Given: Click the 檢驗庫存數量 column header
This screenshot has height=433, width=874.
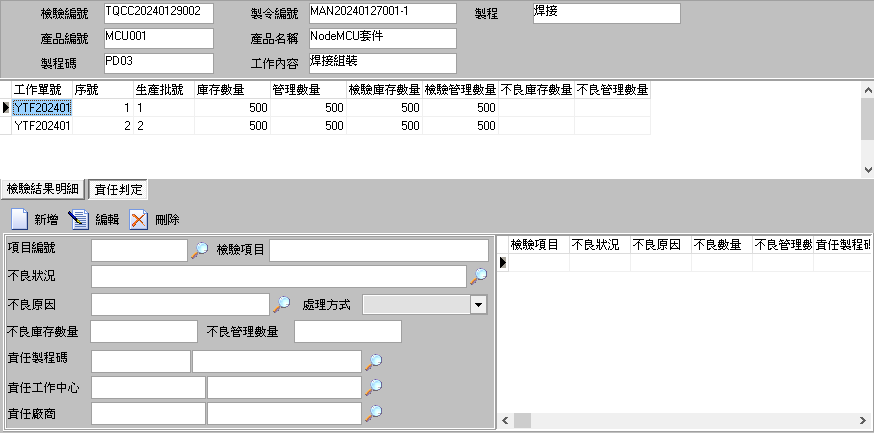Looking at the screenshot, I should click(x=384, y=90).
